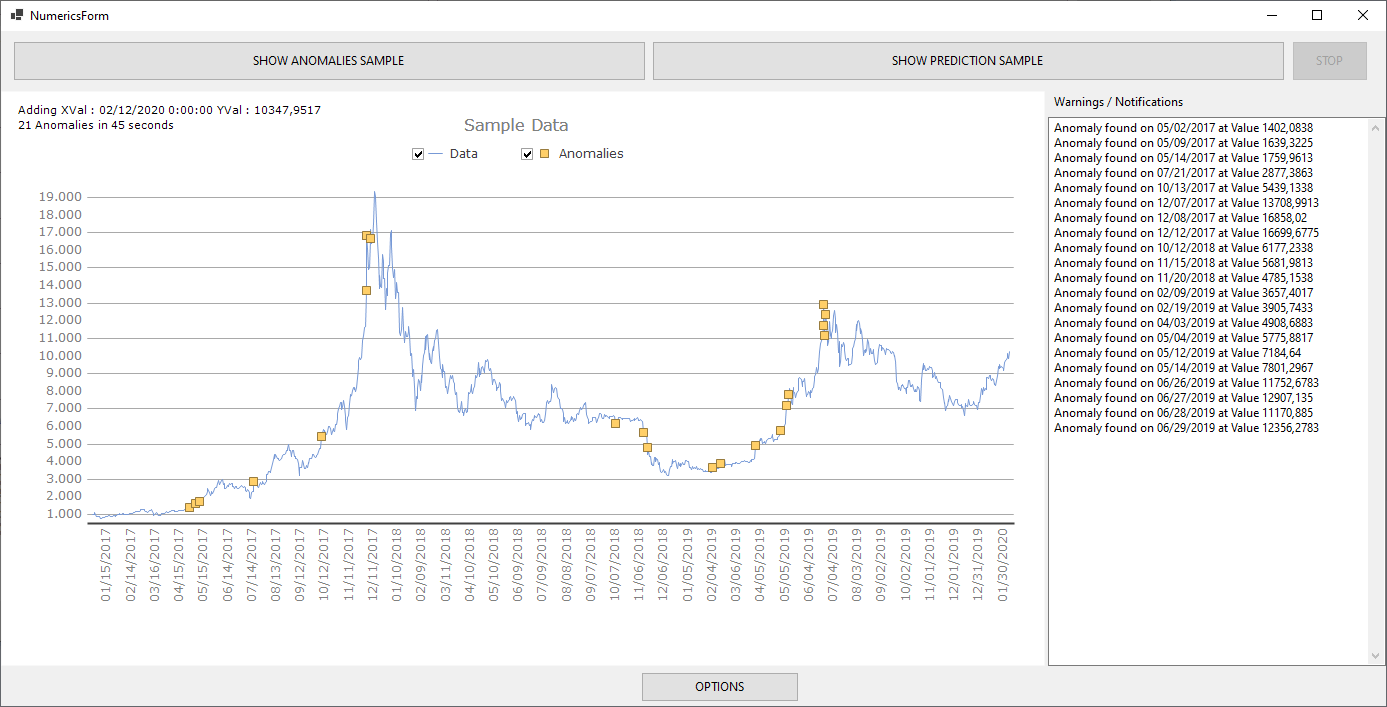
Task: Click the 1.000 y-axis label
Action: 63,514
